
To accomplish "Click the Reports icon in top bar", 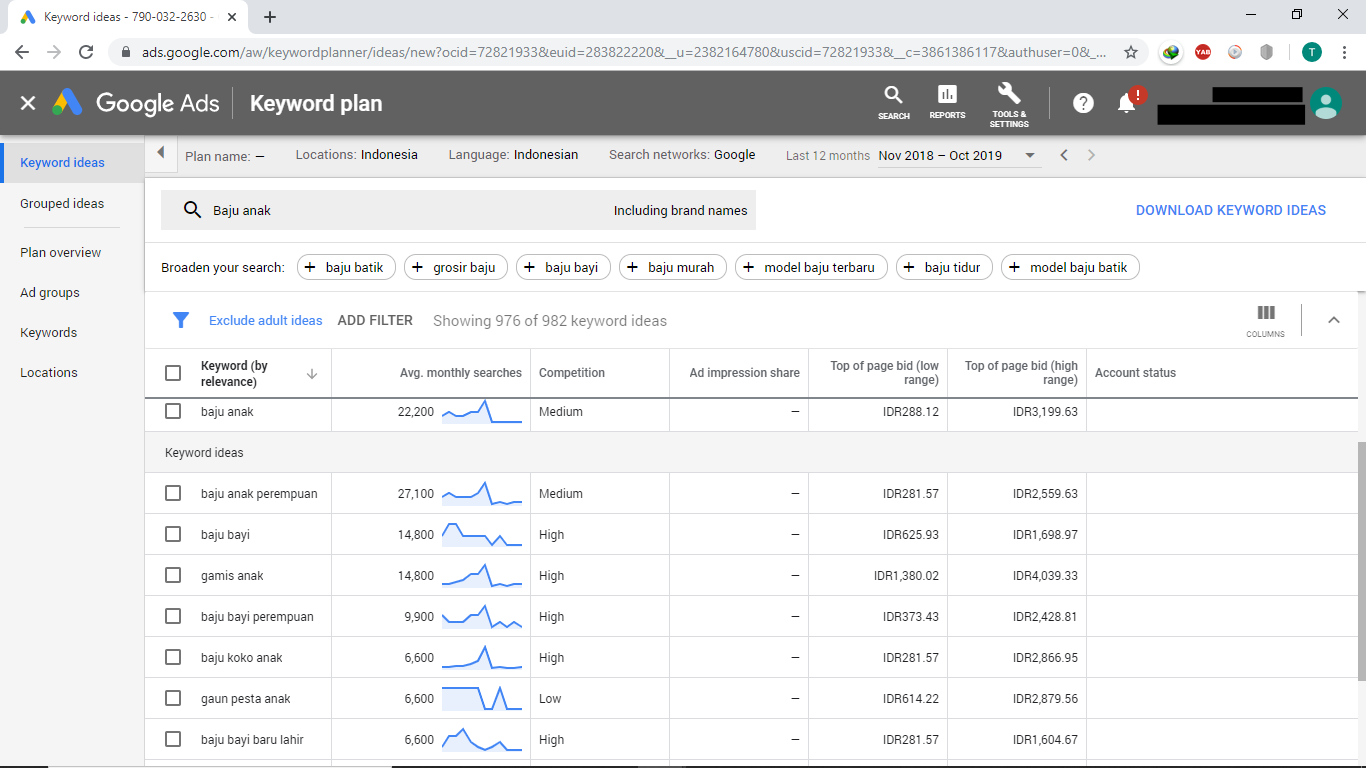I will point(946,103).
